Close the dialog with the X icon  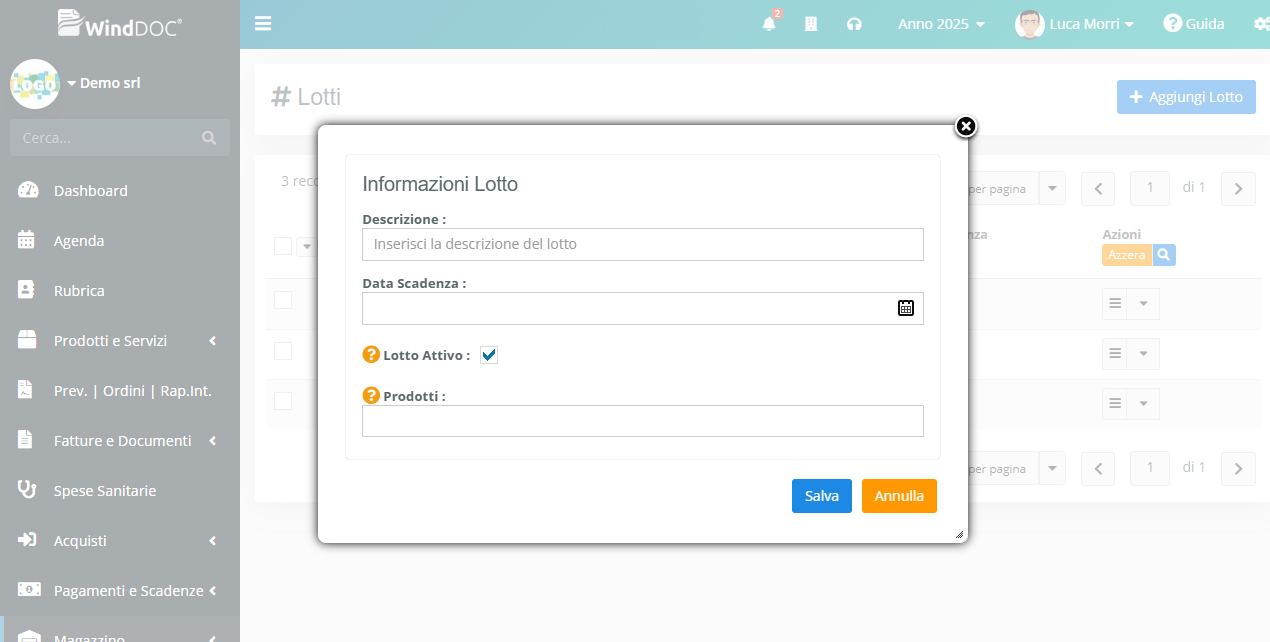(965, 126)
